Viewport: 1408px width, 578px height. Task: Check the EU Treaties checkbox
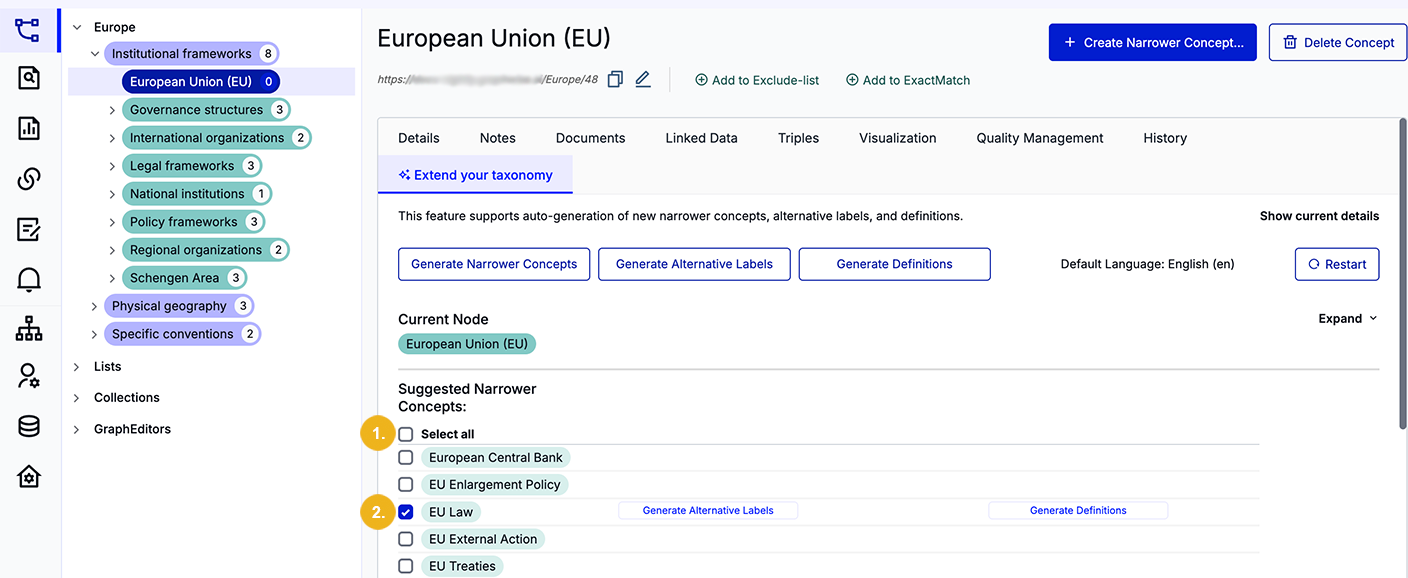coord(406,565)
